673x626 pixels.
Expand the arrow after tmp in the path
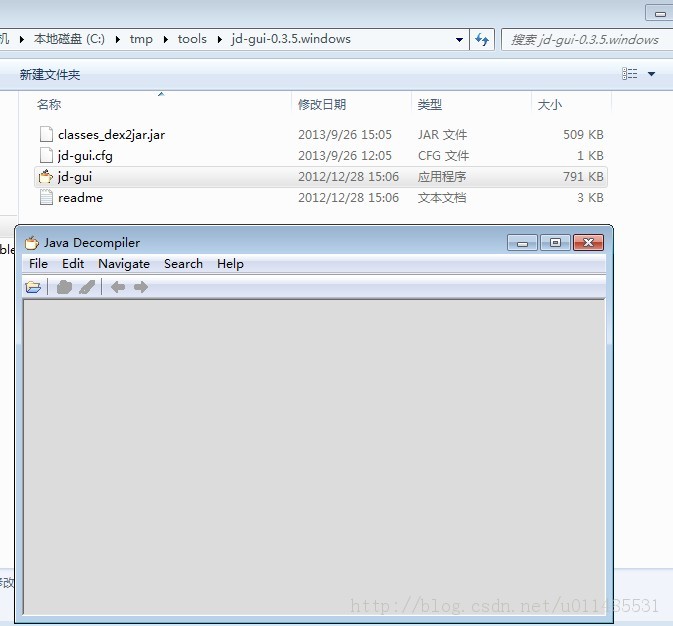pyautogui.click(x=166, y=40)
